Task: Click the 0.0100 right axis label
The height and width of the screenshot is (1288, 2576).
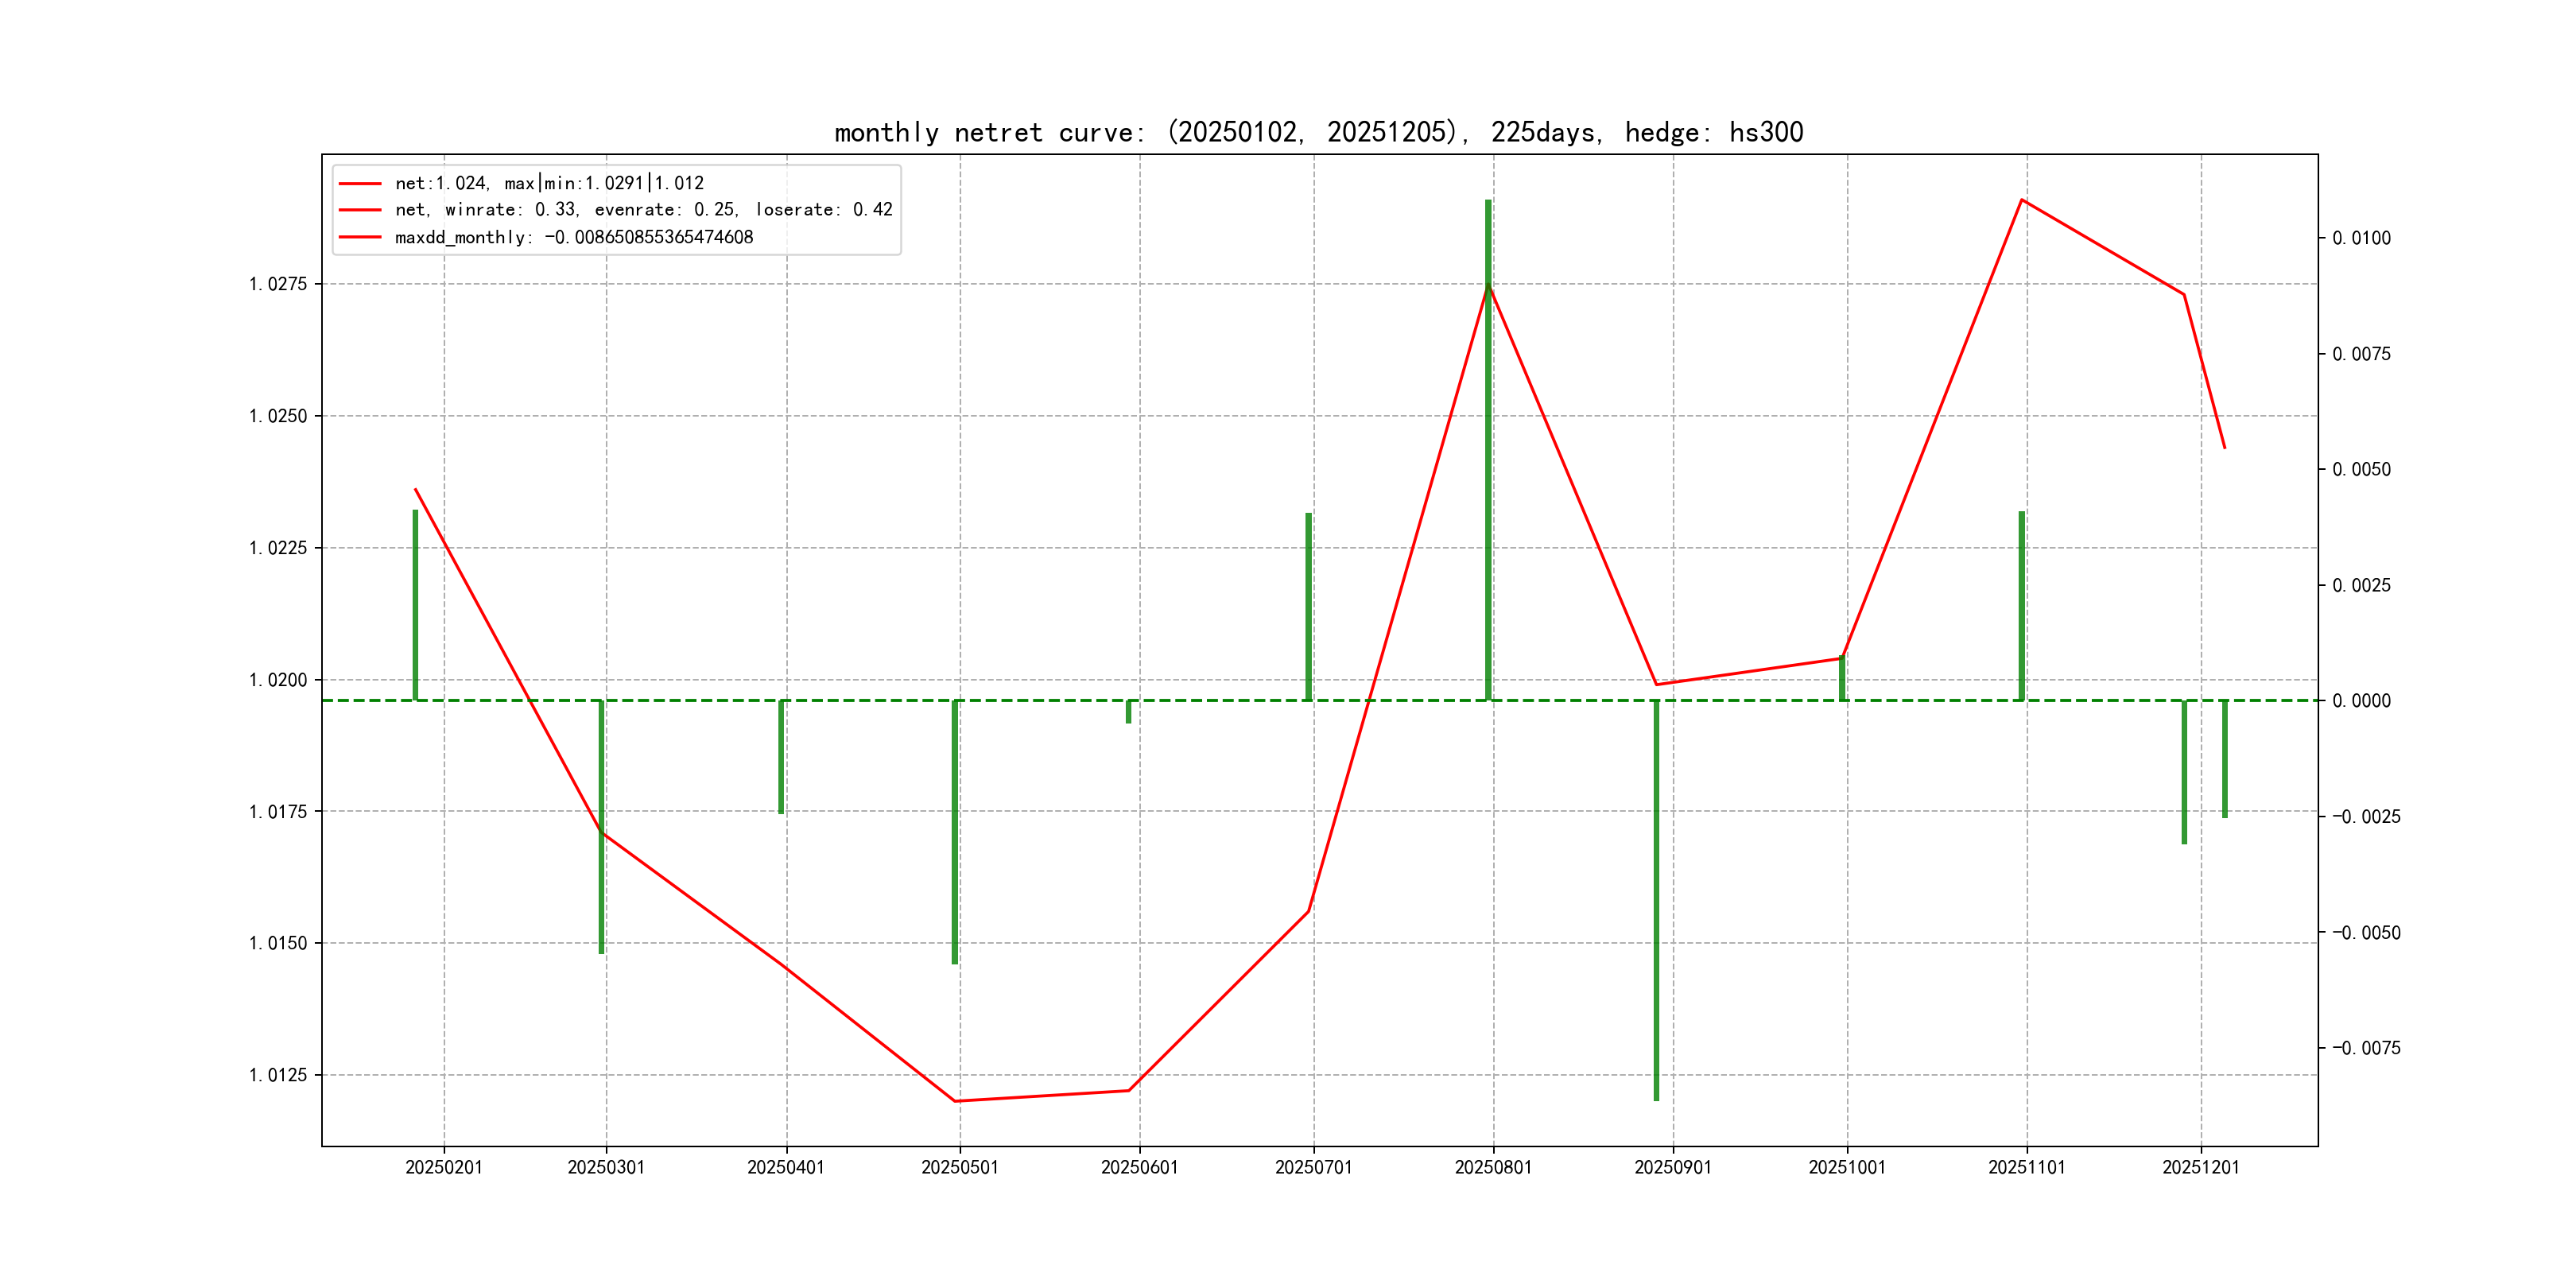Action: [2361, 238]
